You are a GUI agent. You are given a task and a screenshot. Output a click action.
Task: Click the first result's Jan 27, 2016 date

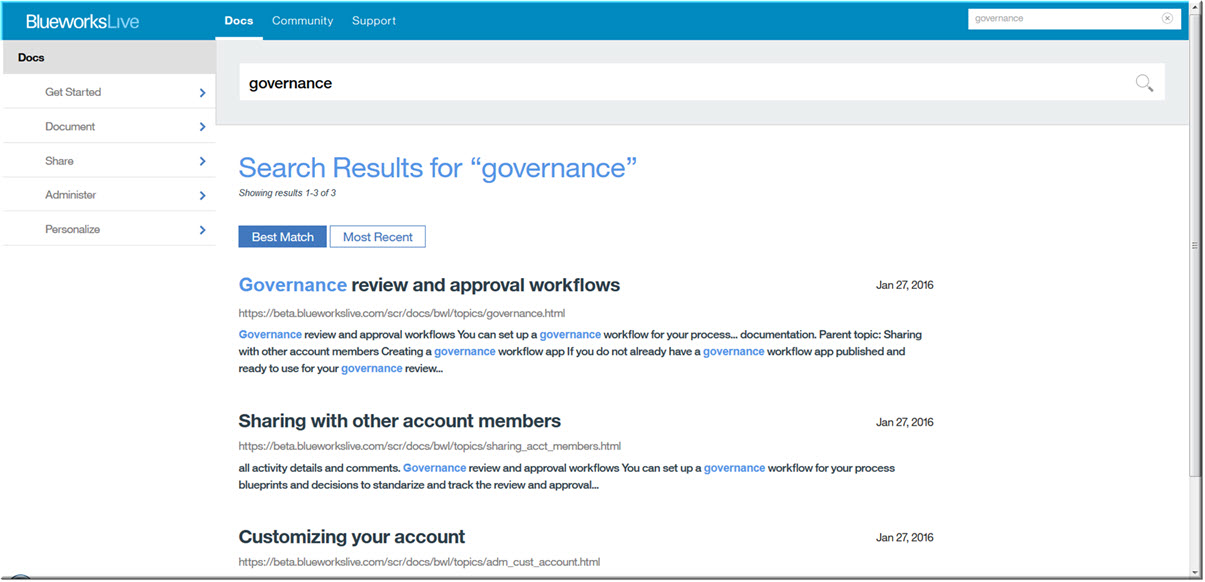click(x=905, y=285)
